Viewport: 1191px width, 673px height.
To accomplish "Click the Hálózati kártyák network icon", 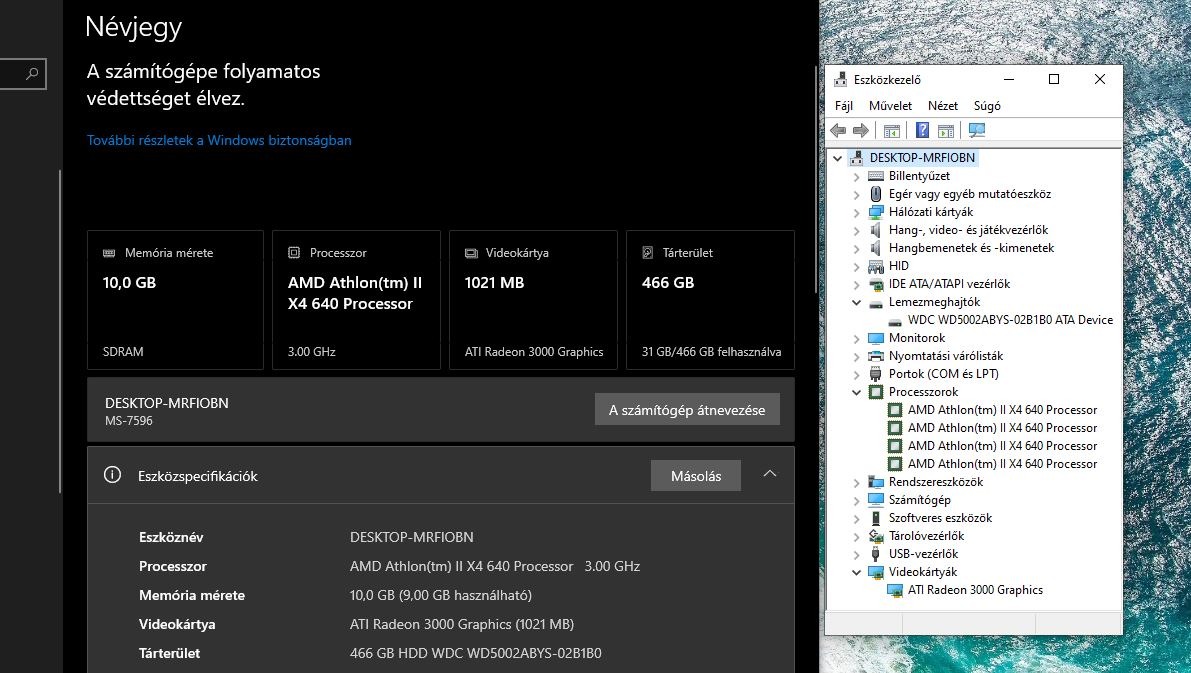I will (x=876, y=212).
